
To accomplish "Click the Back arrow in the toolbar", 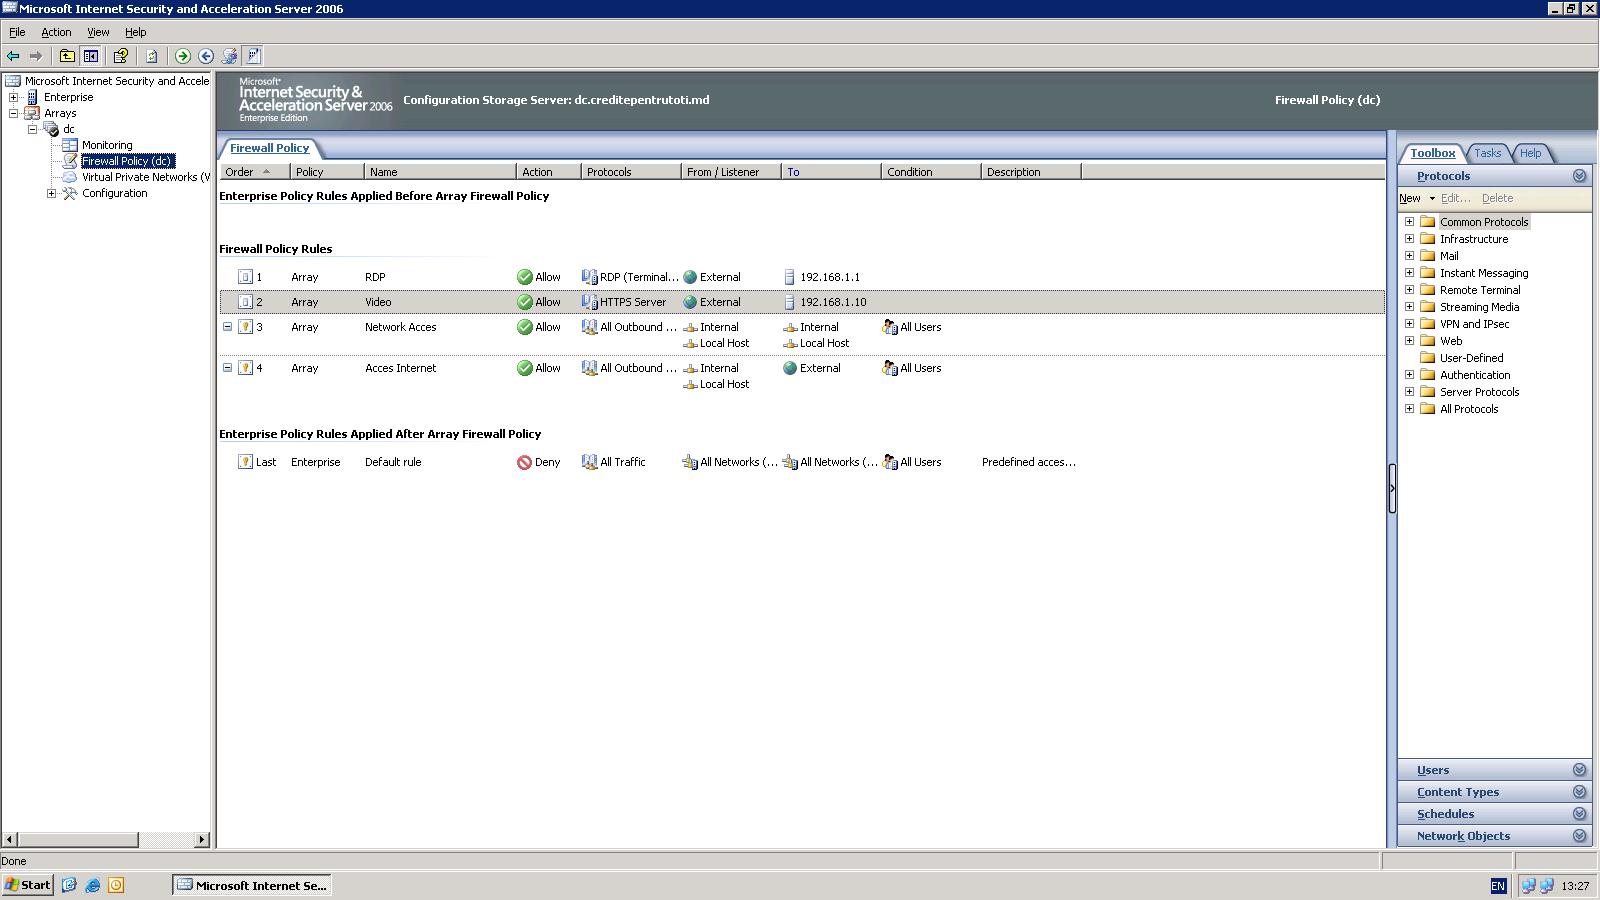I will 13,56.
